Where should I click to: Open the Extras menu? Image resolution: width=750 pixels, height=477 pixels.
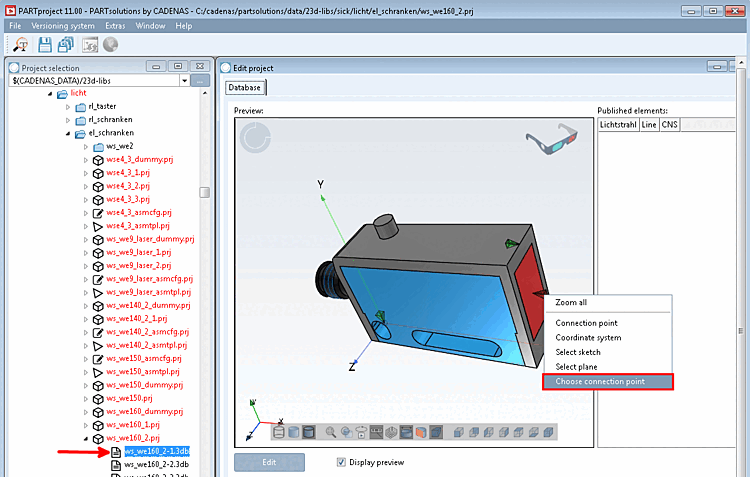point(115,26)
